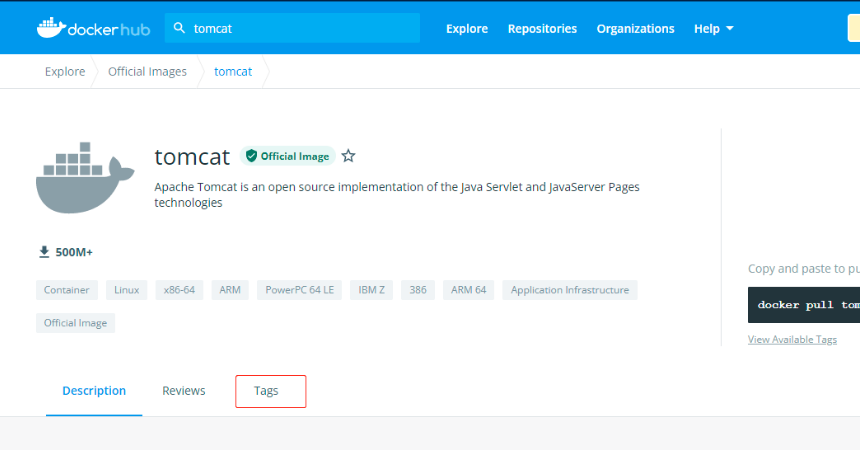Viewport: 863px width, 450px height.
Task: Click the View Available Tags link
Action: pyautogui.click(x=792, y=340)
